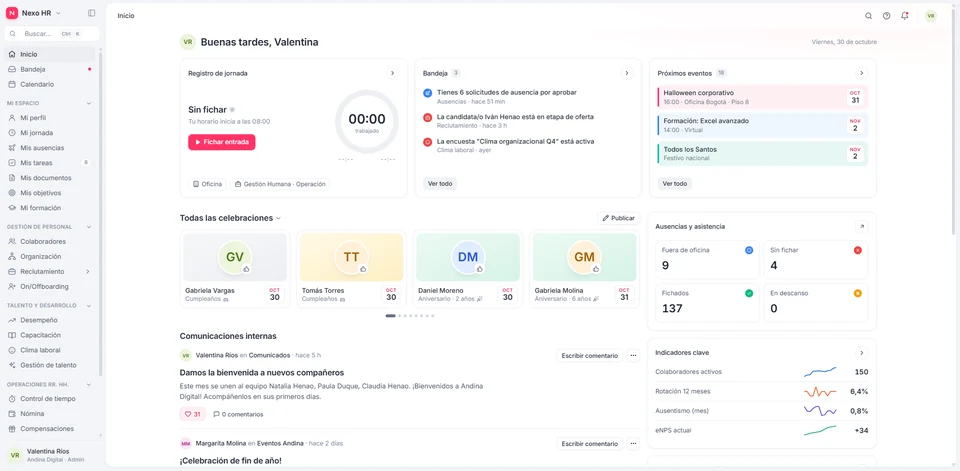Open Mis tareas in sidebar
This screenshot has width=960, height=471.
[50, 163]
